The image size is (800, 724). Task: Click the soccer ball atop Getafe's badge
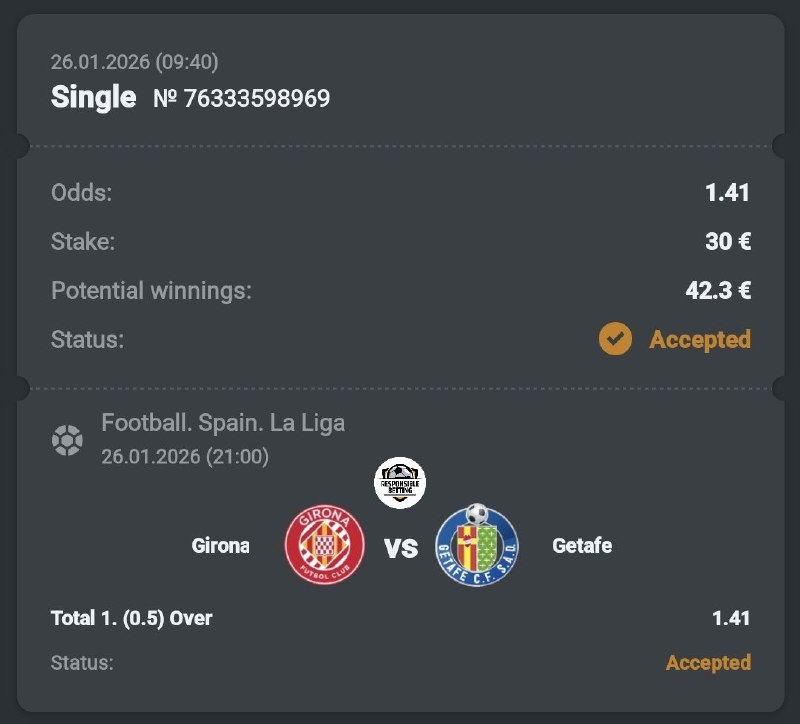click(x=477, y=512)
